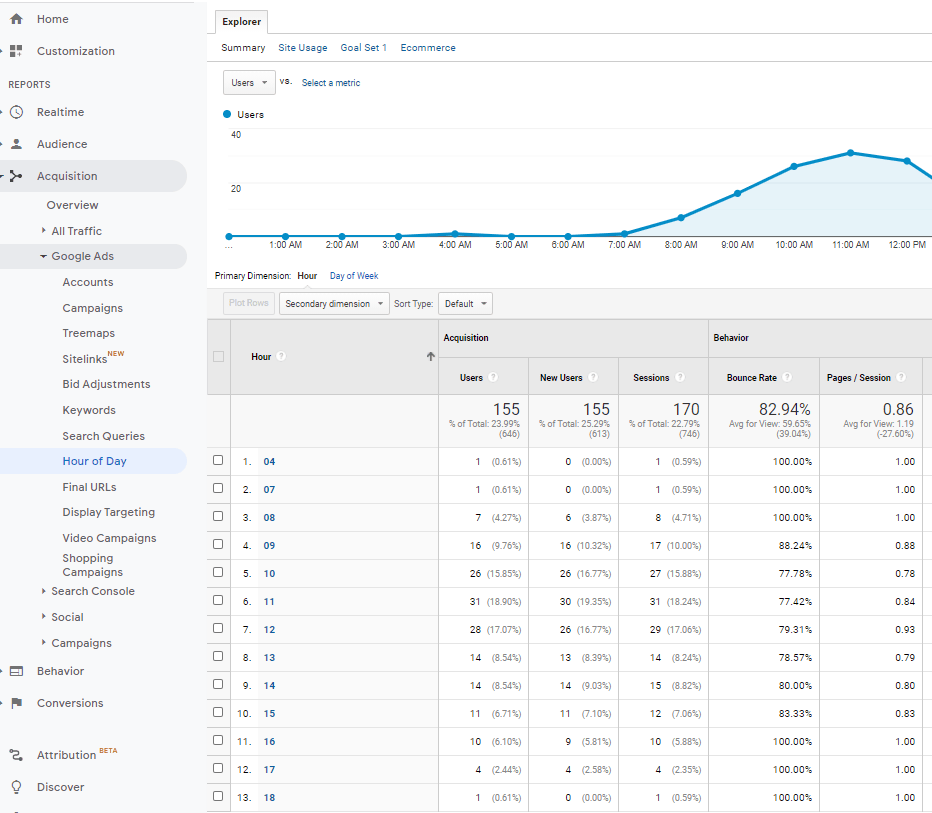Switch to the Ecommerce tab
The height and width of the screenshot is (813, 932).
(x=427, y=48)
